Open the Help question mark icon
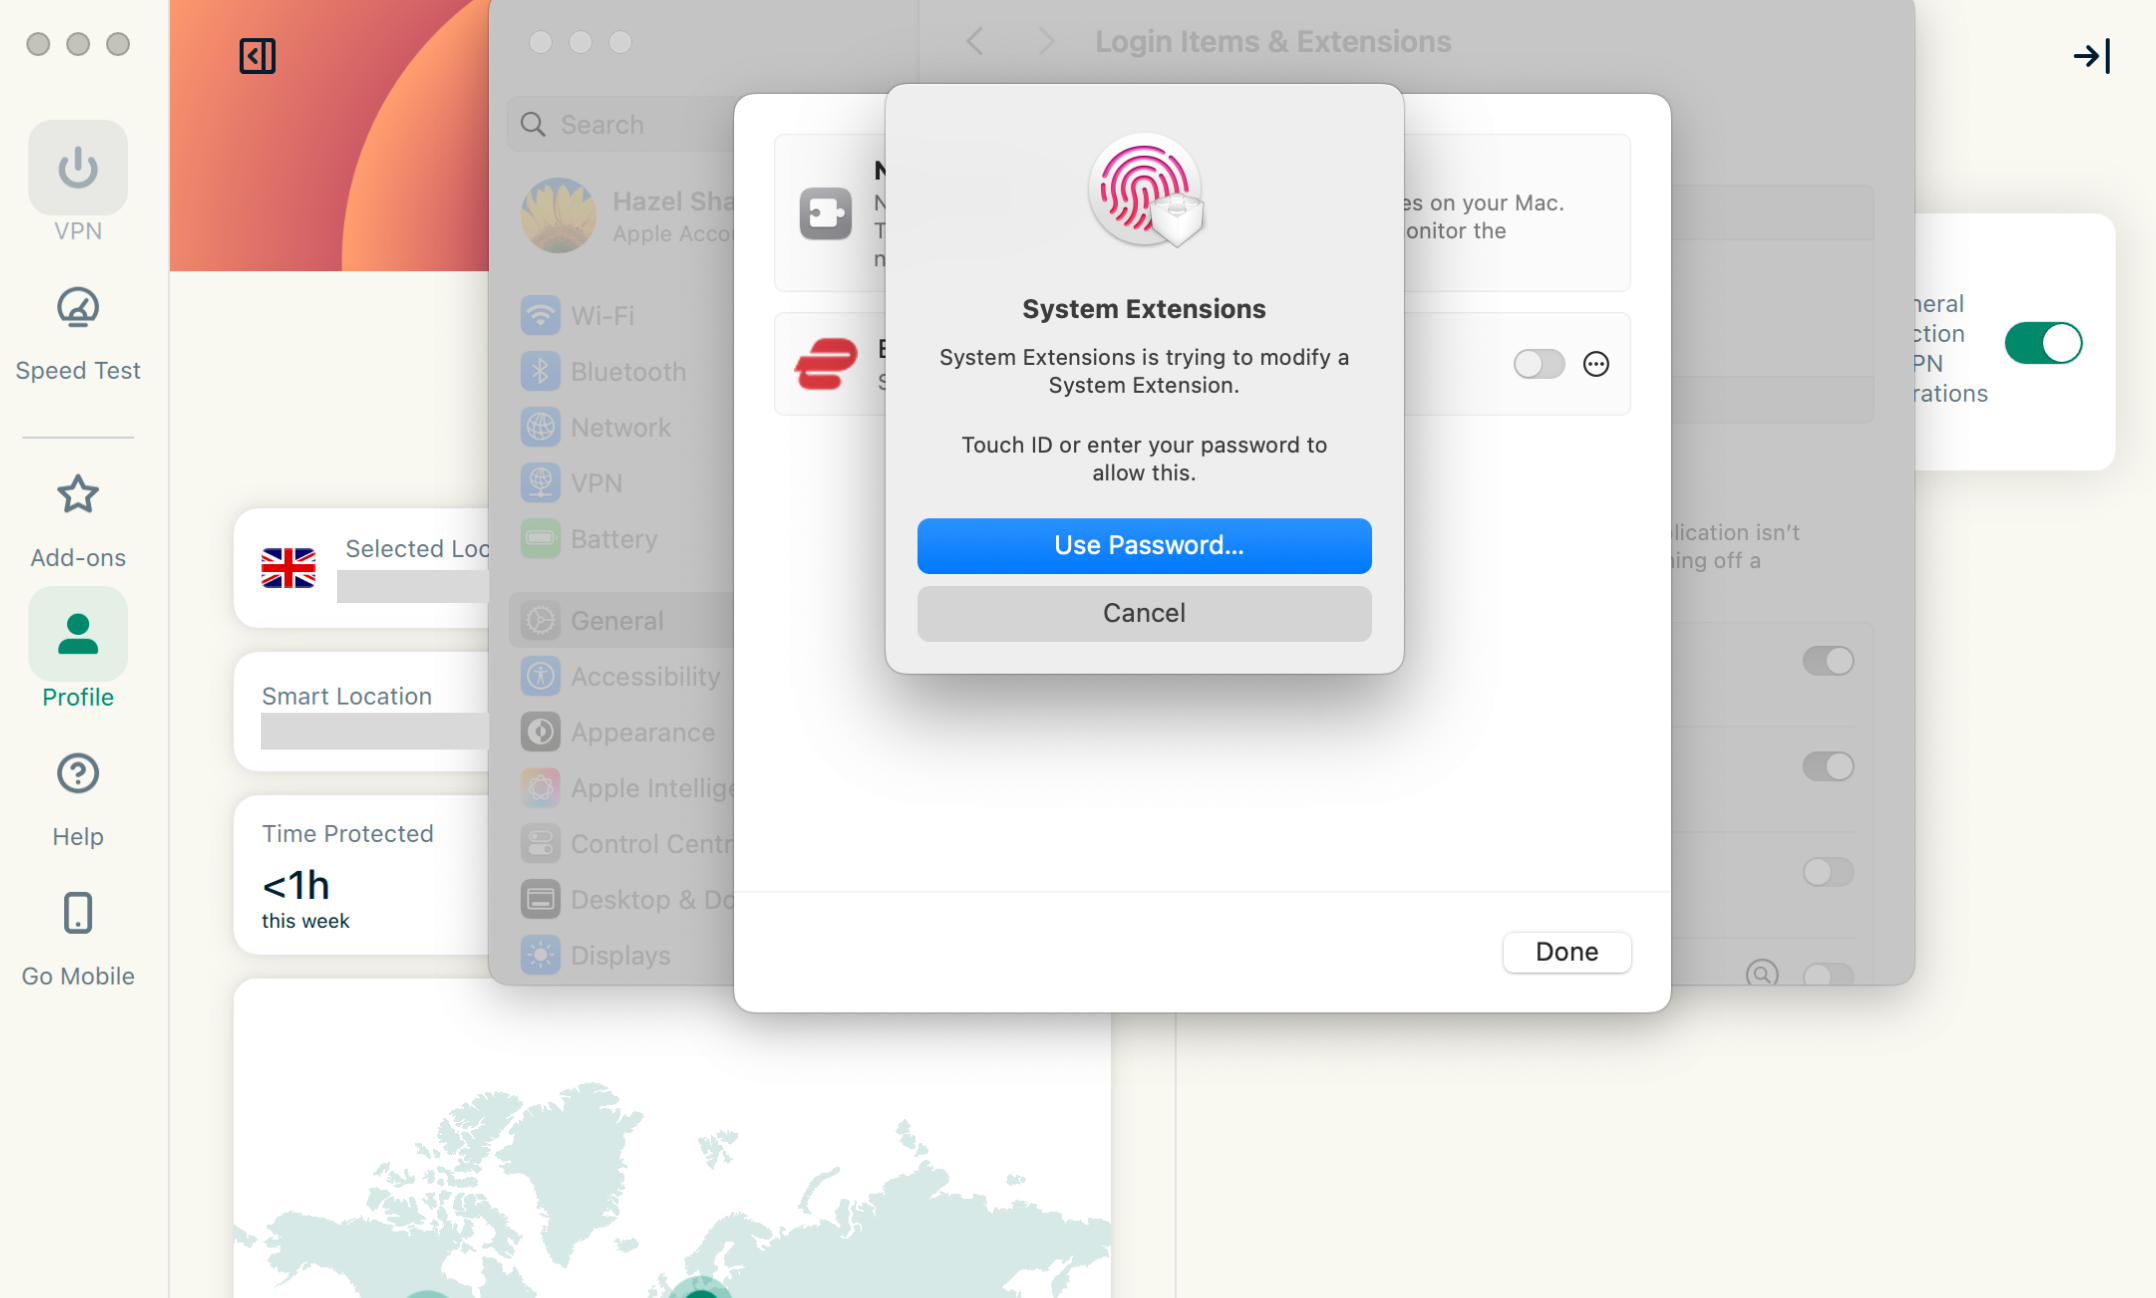Screen dimensions: 2156x1298 (x=78, y=773)
